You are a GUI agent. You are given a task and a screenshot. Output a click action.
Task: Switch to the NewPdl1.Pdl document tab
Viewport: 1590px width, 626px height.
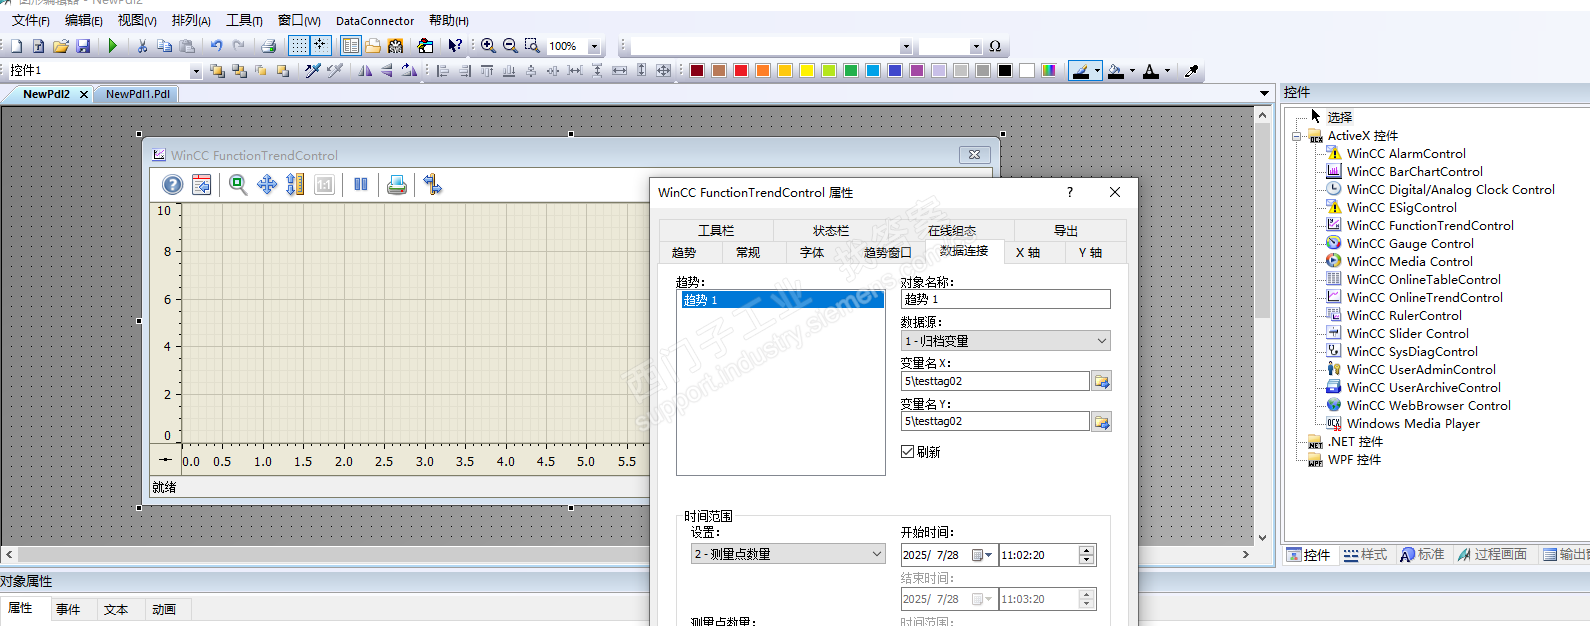point(138,94)
